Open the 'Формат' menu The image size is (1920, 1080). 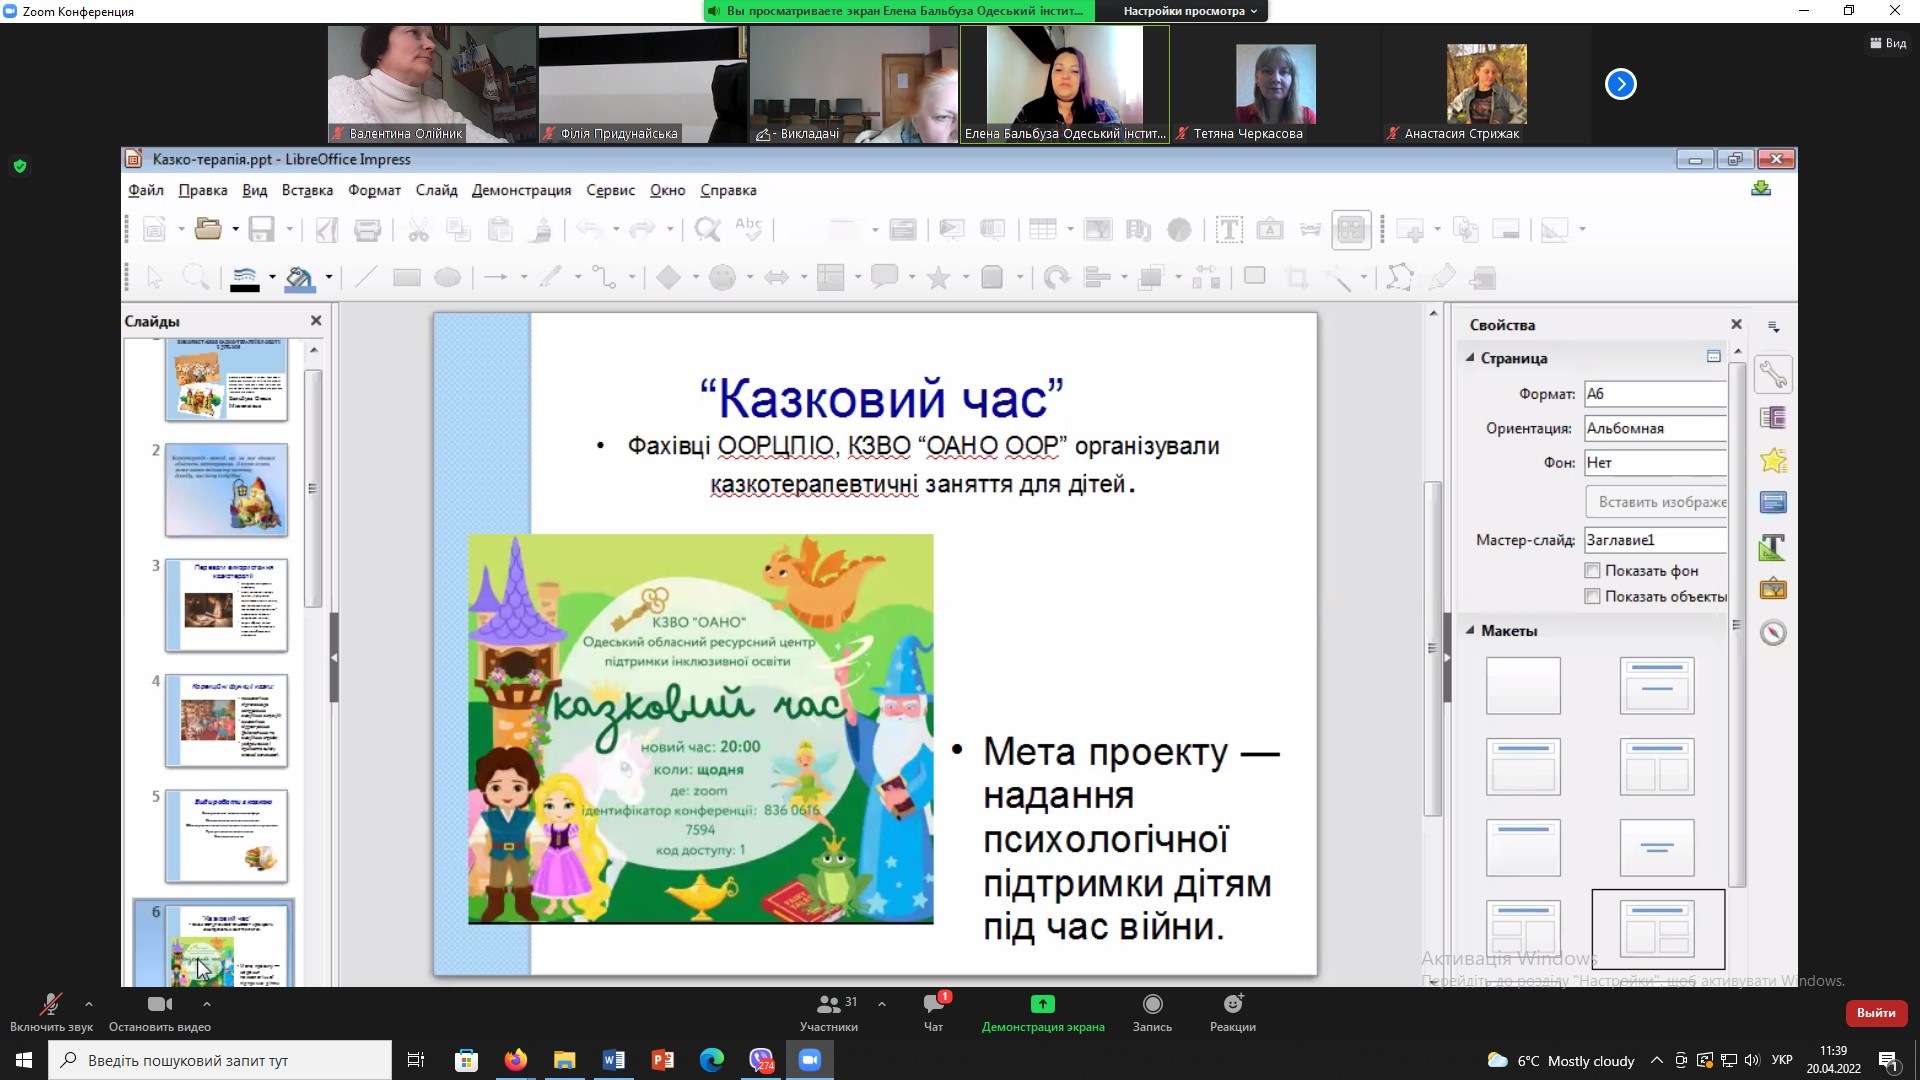coord(374,190)
